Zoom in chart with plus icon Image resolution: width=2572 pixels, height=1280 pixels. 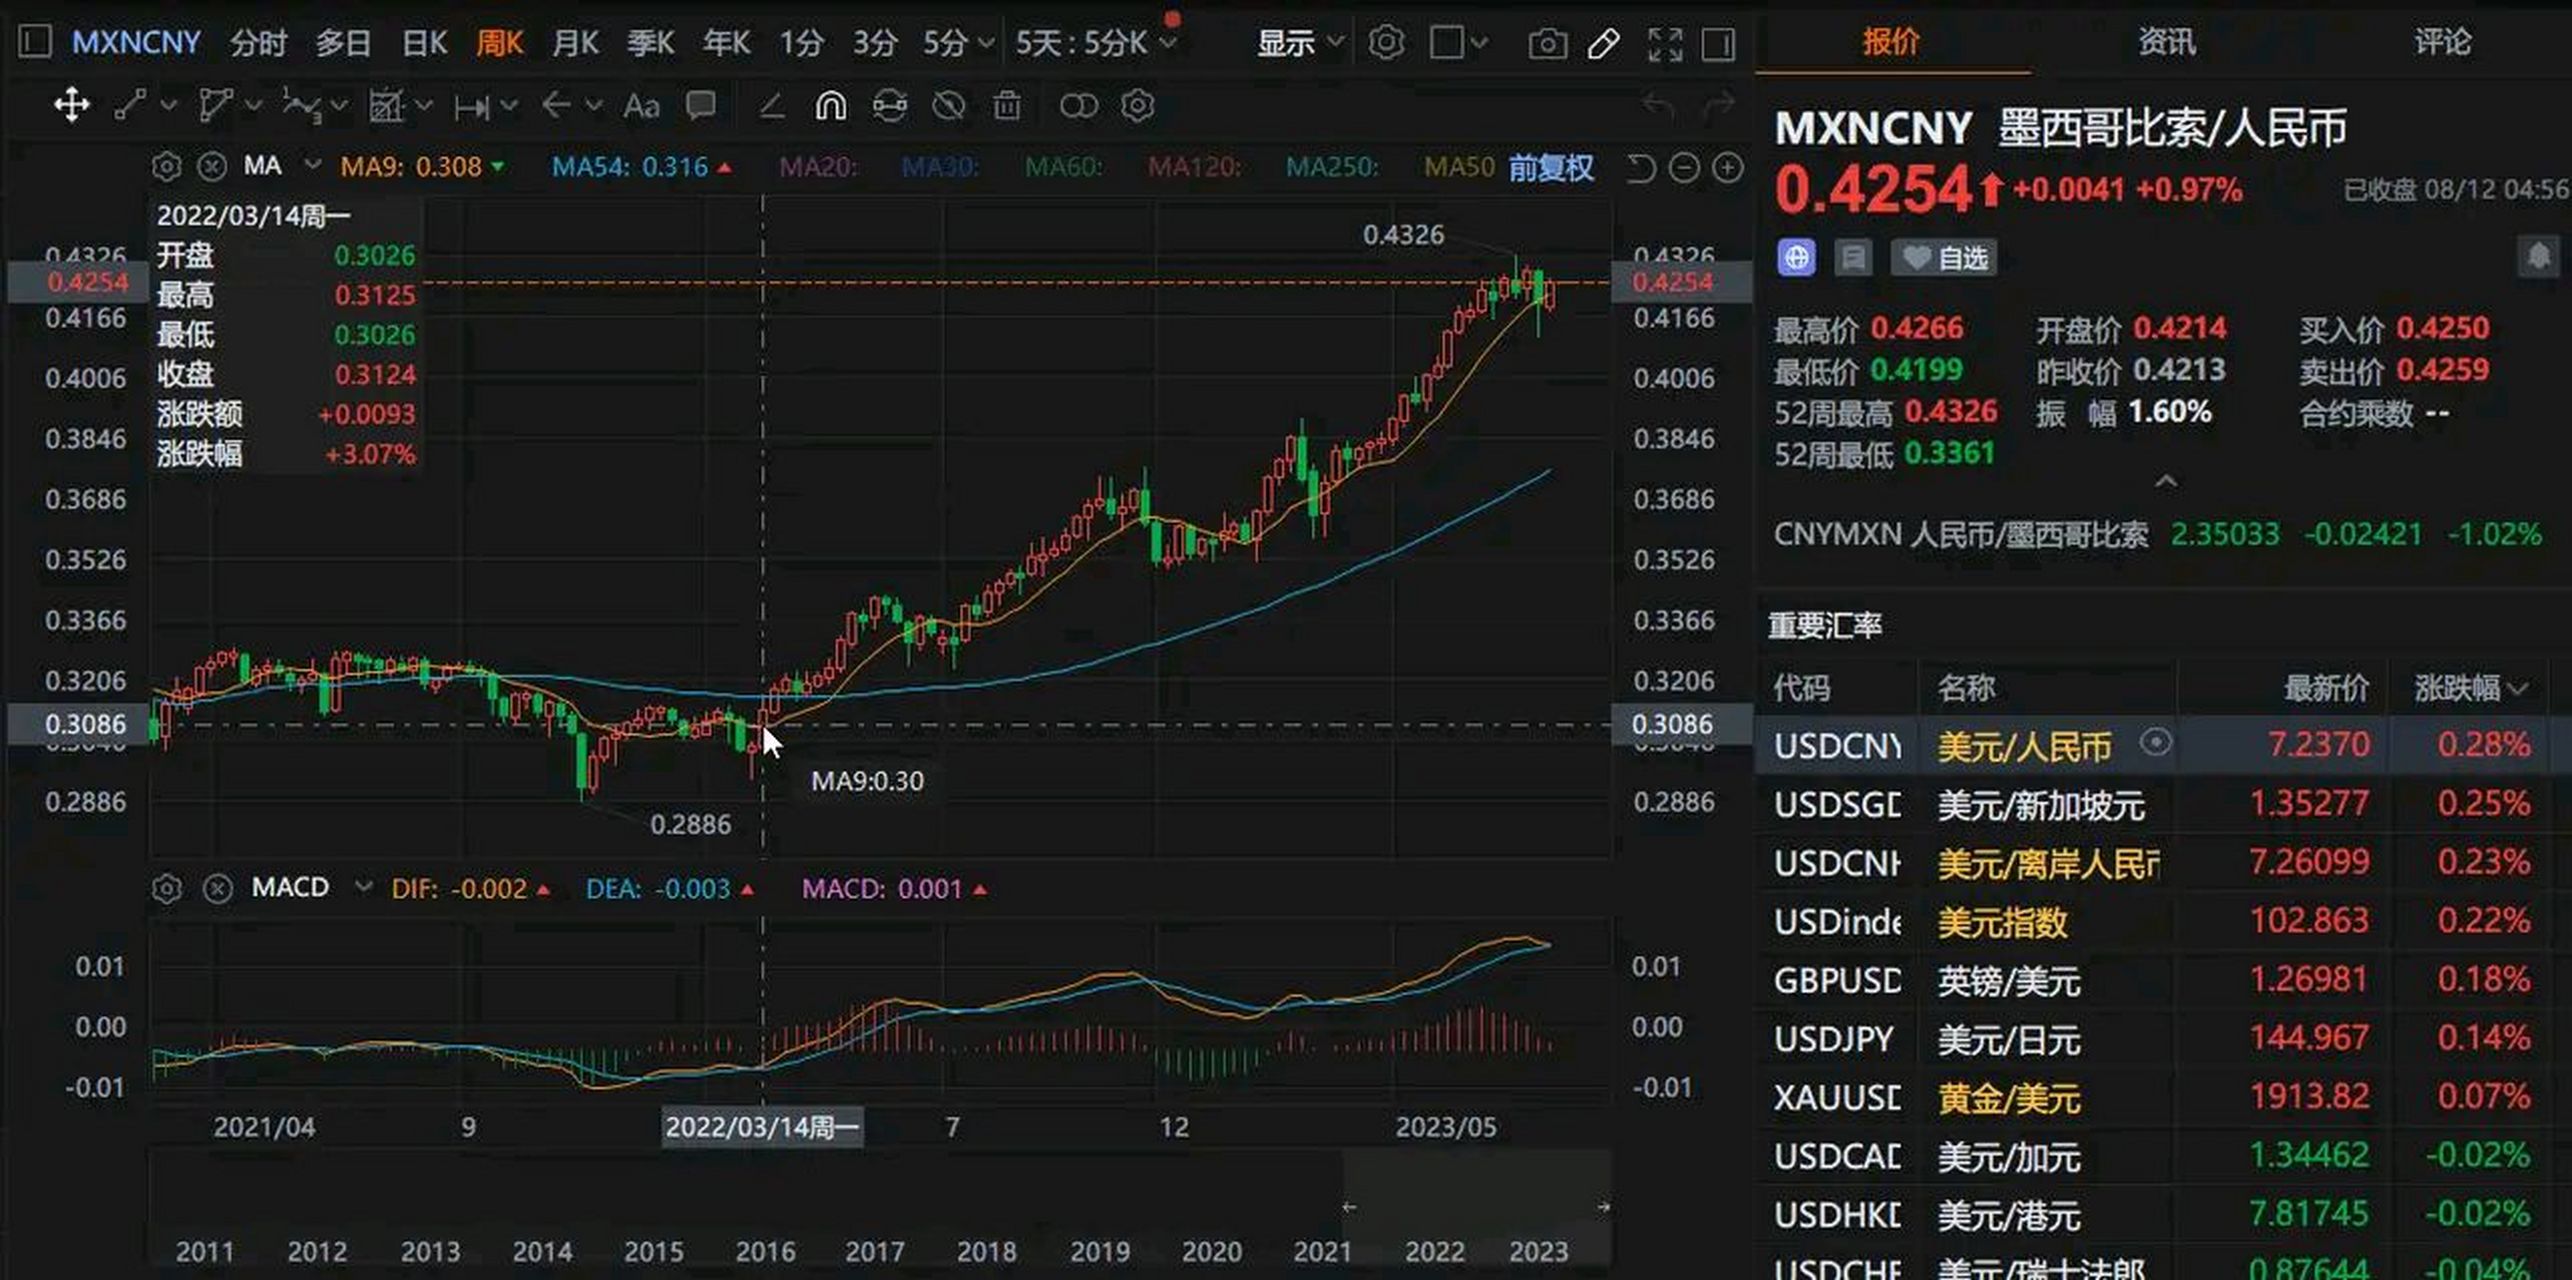(1728, 168)
